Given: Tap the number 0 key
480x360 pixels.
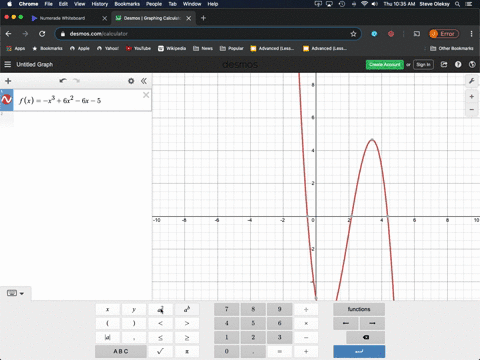Looking at the screenshot, I should pos(227,351).
